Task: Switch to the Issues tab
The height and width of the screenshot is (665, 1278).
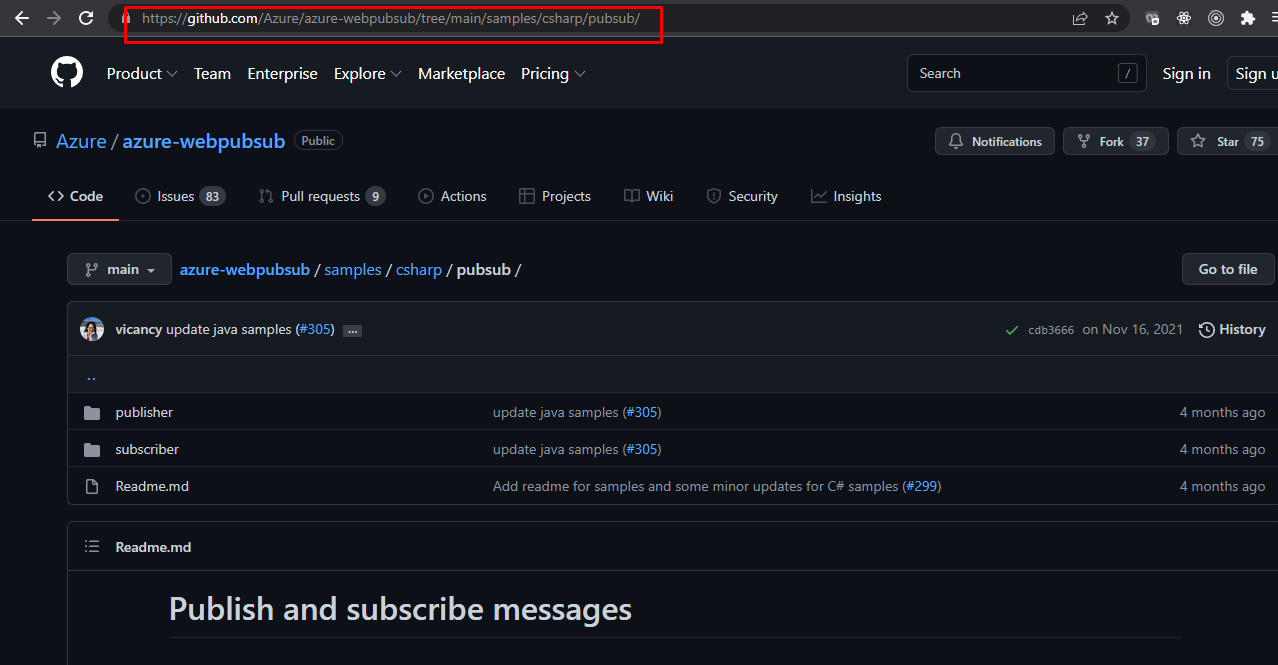Action: pos(179,196)
